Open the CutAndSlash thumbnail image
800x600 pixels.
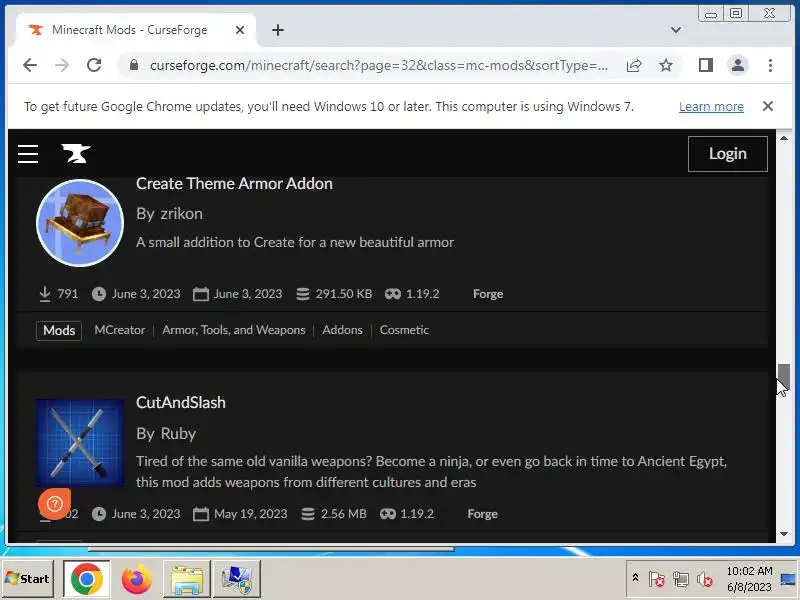click(x=80, y=443)
